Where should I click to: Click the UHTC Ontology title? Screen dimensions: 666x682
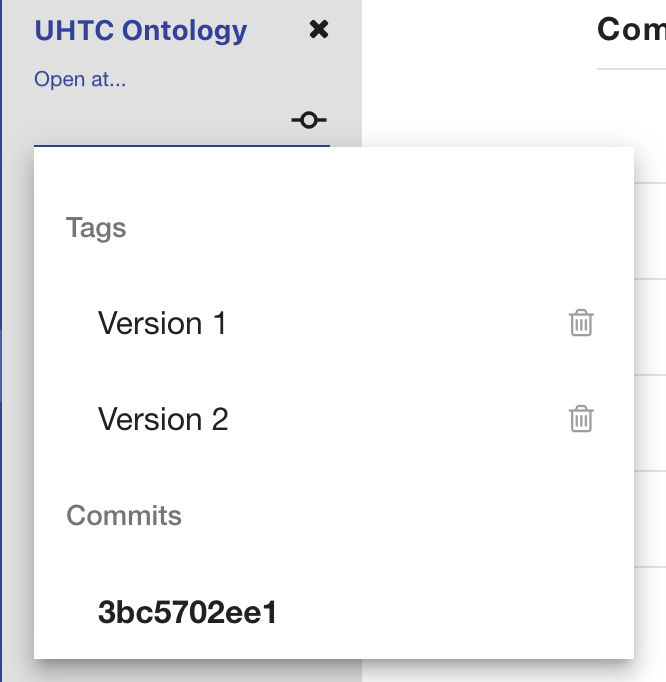141,30
